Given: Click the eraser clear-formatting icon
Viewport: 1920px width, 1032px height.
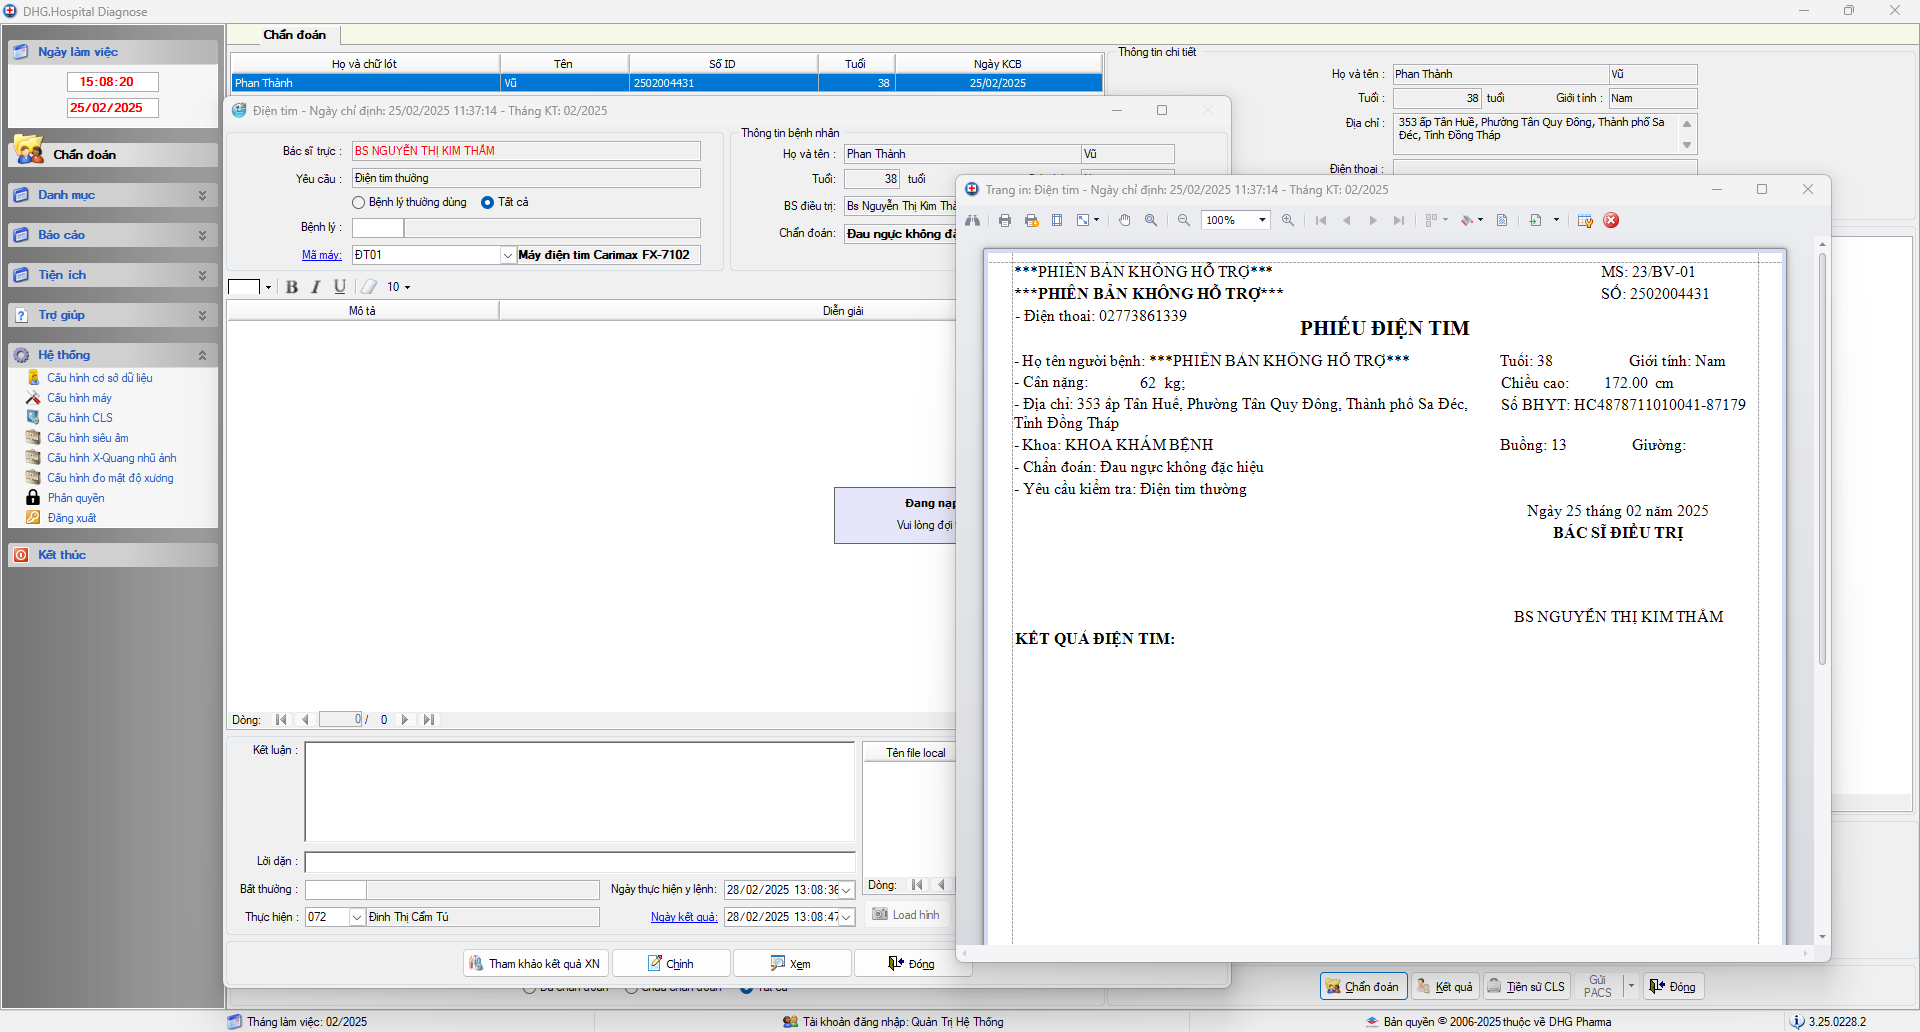Looking at the screenshot, I should click(369, 287).
